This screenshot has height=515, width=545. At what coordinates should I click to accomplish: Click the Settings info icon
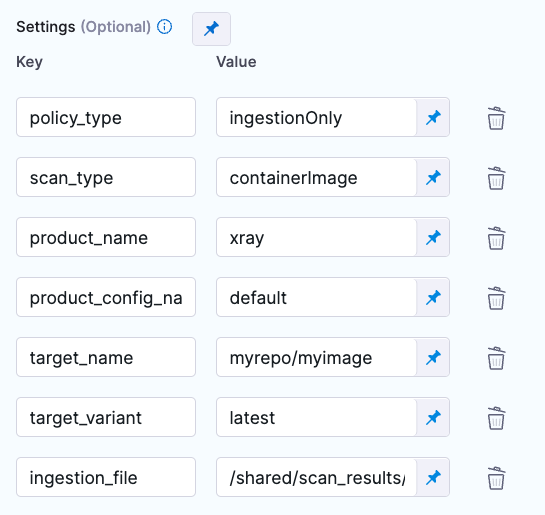pyautogui.click(x=164, y=27)
